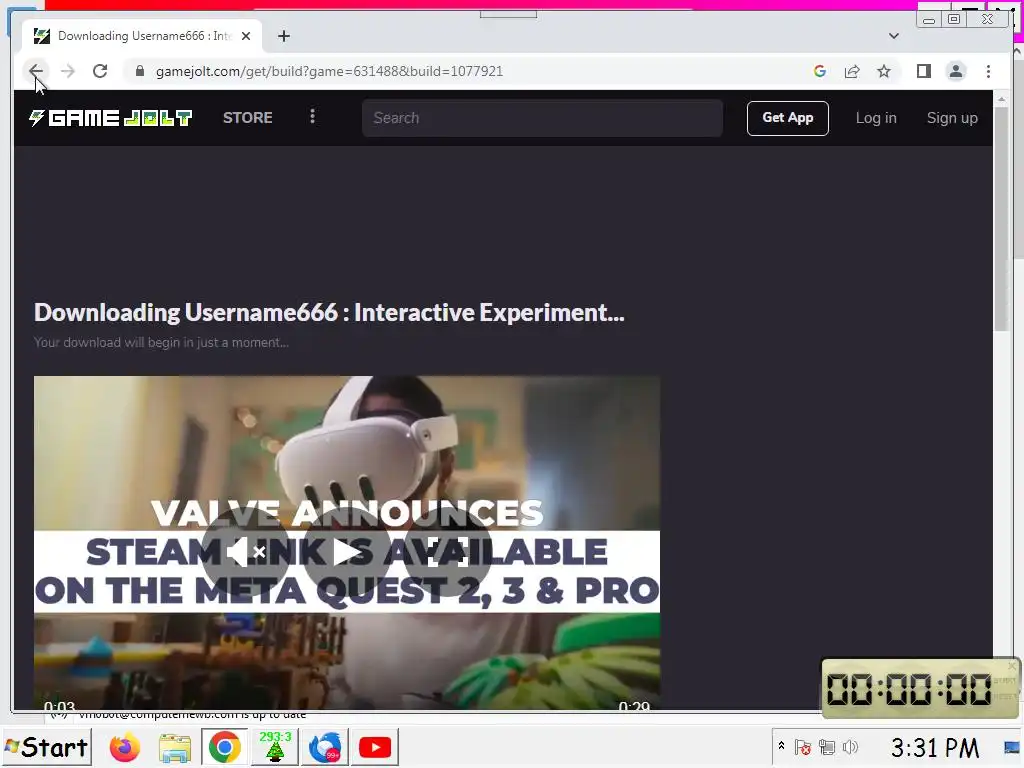Close the Downloading Username666 tab

pyautogui.click(x=246, y=37)
